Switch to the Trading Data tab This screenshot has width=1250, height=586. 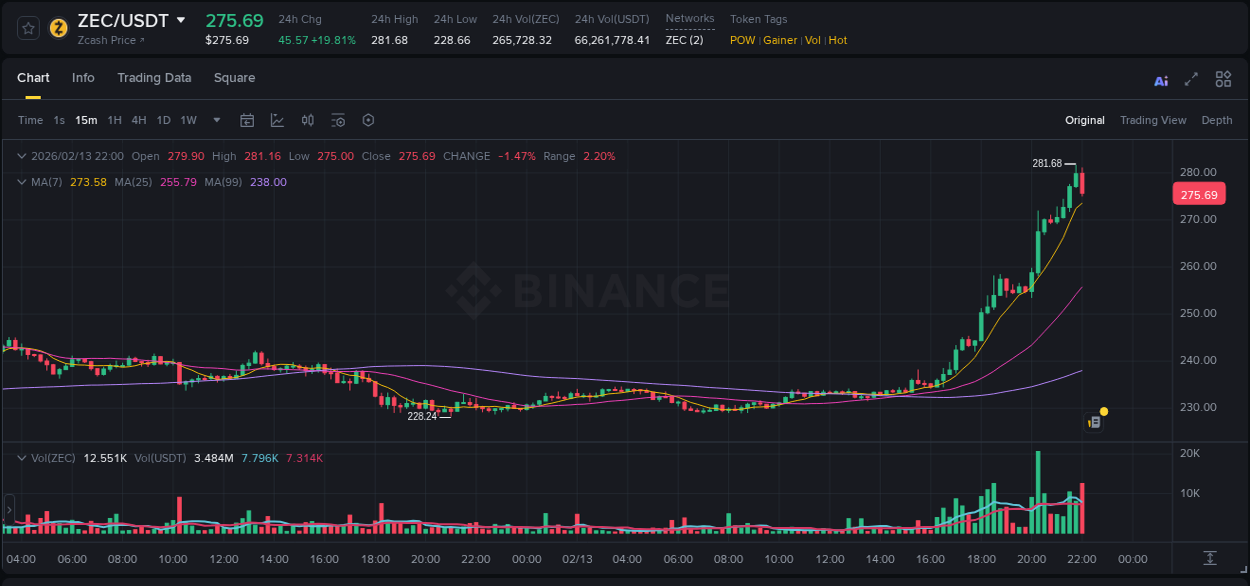pyautogui.click(x=154, y=77)
